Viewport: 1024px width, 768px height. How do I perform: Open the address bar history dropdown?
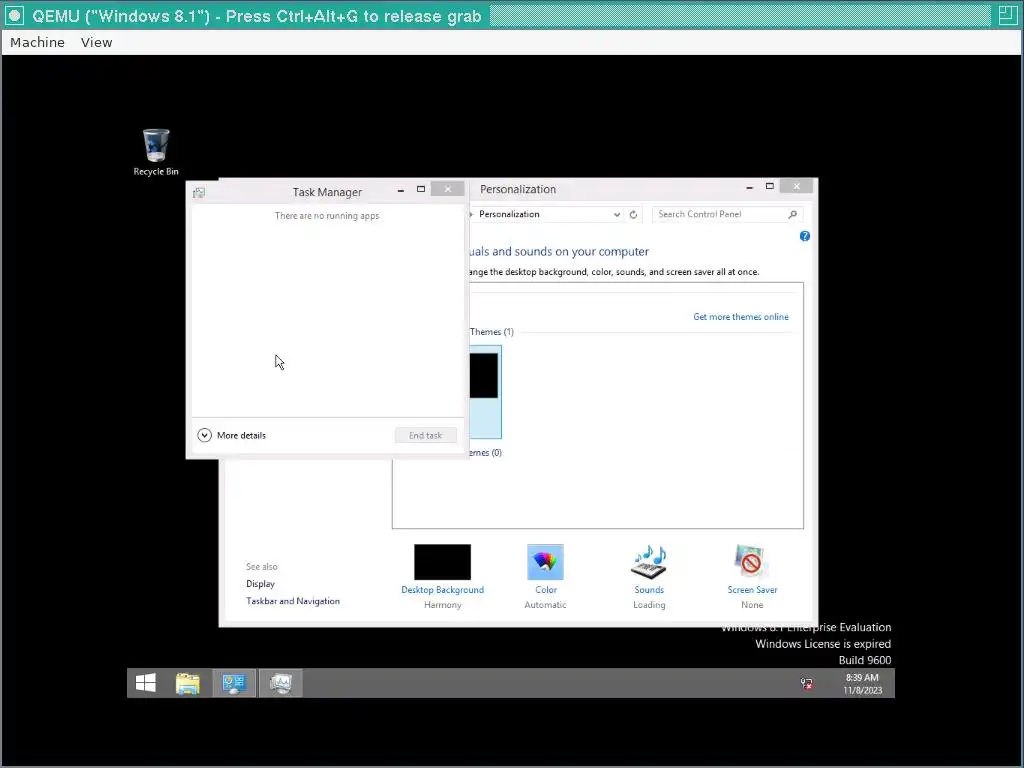tap(616, 214)
